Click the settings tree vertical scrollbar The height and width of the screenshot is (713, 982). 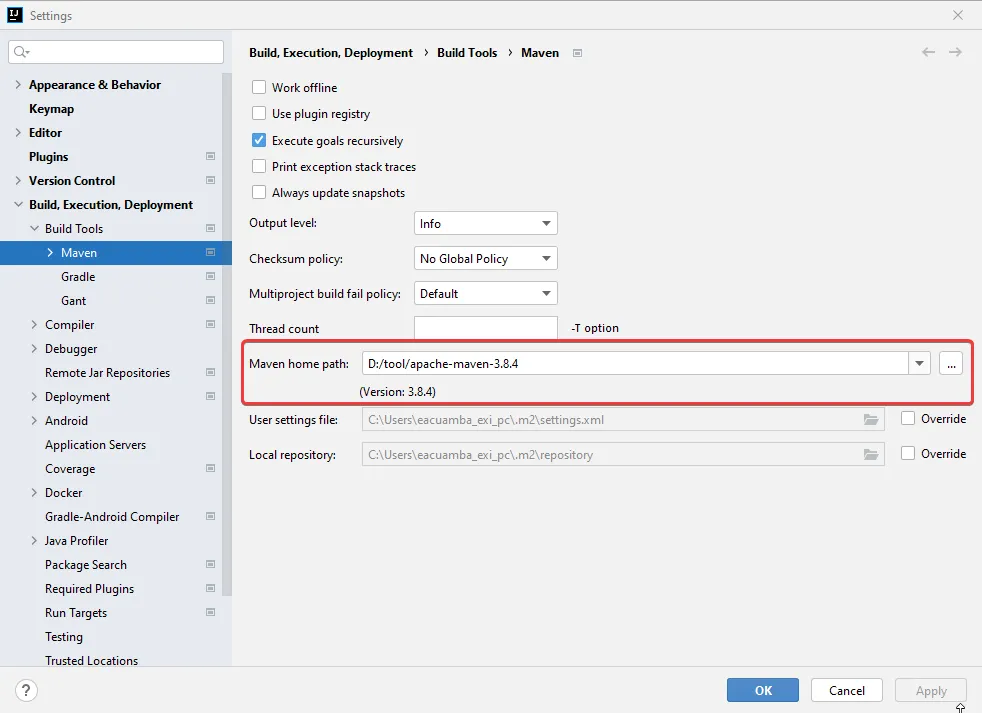227,335
